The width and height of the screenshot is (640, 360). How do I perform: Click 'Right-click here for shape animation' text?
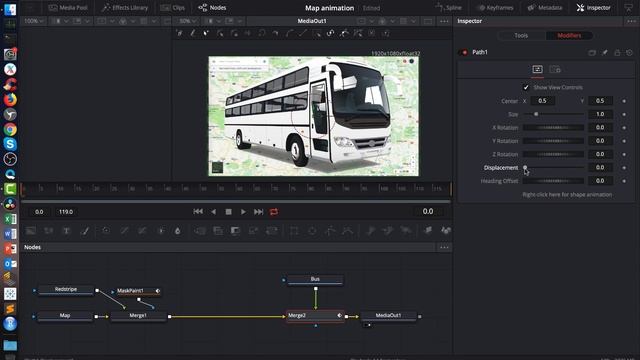(x=567, y=195)
